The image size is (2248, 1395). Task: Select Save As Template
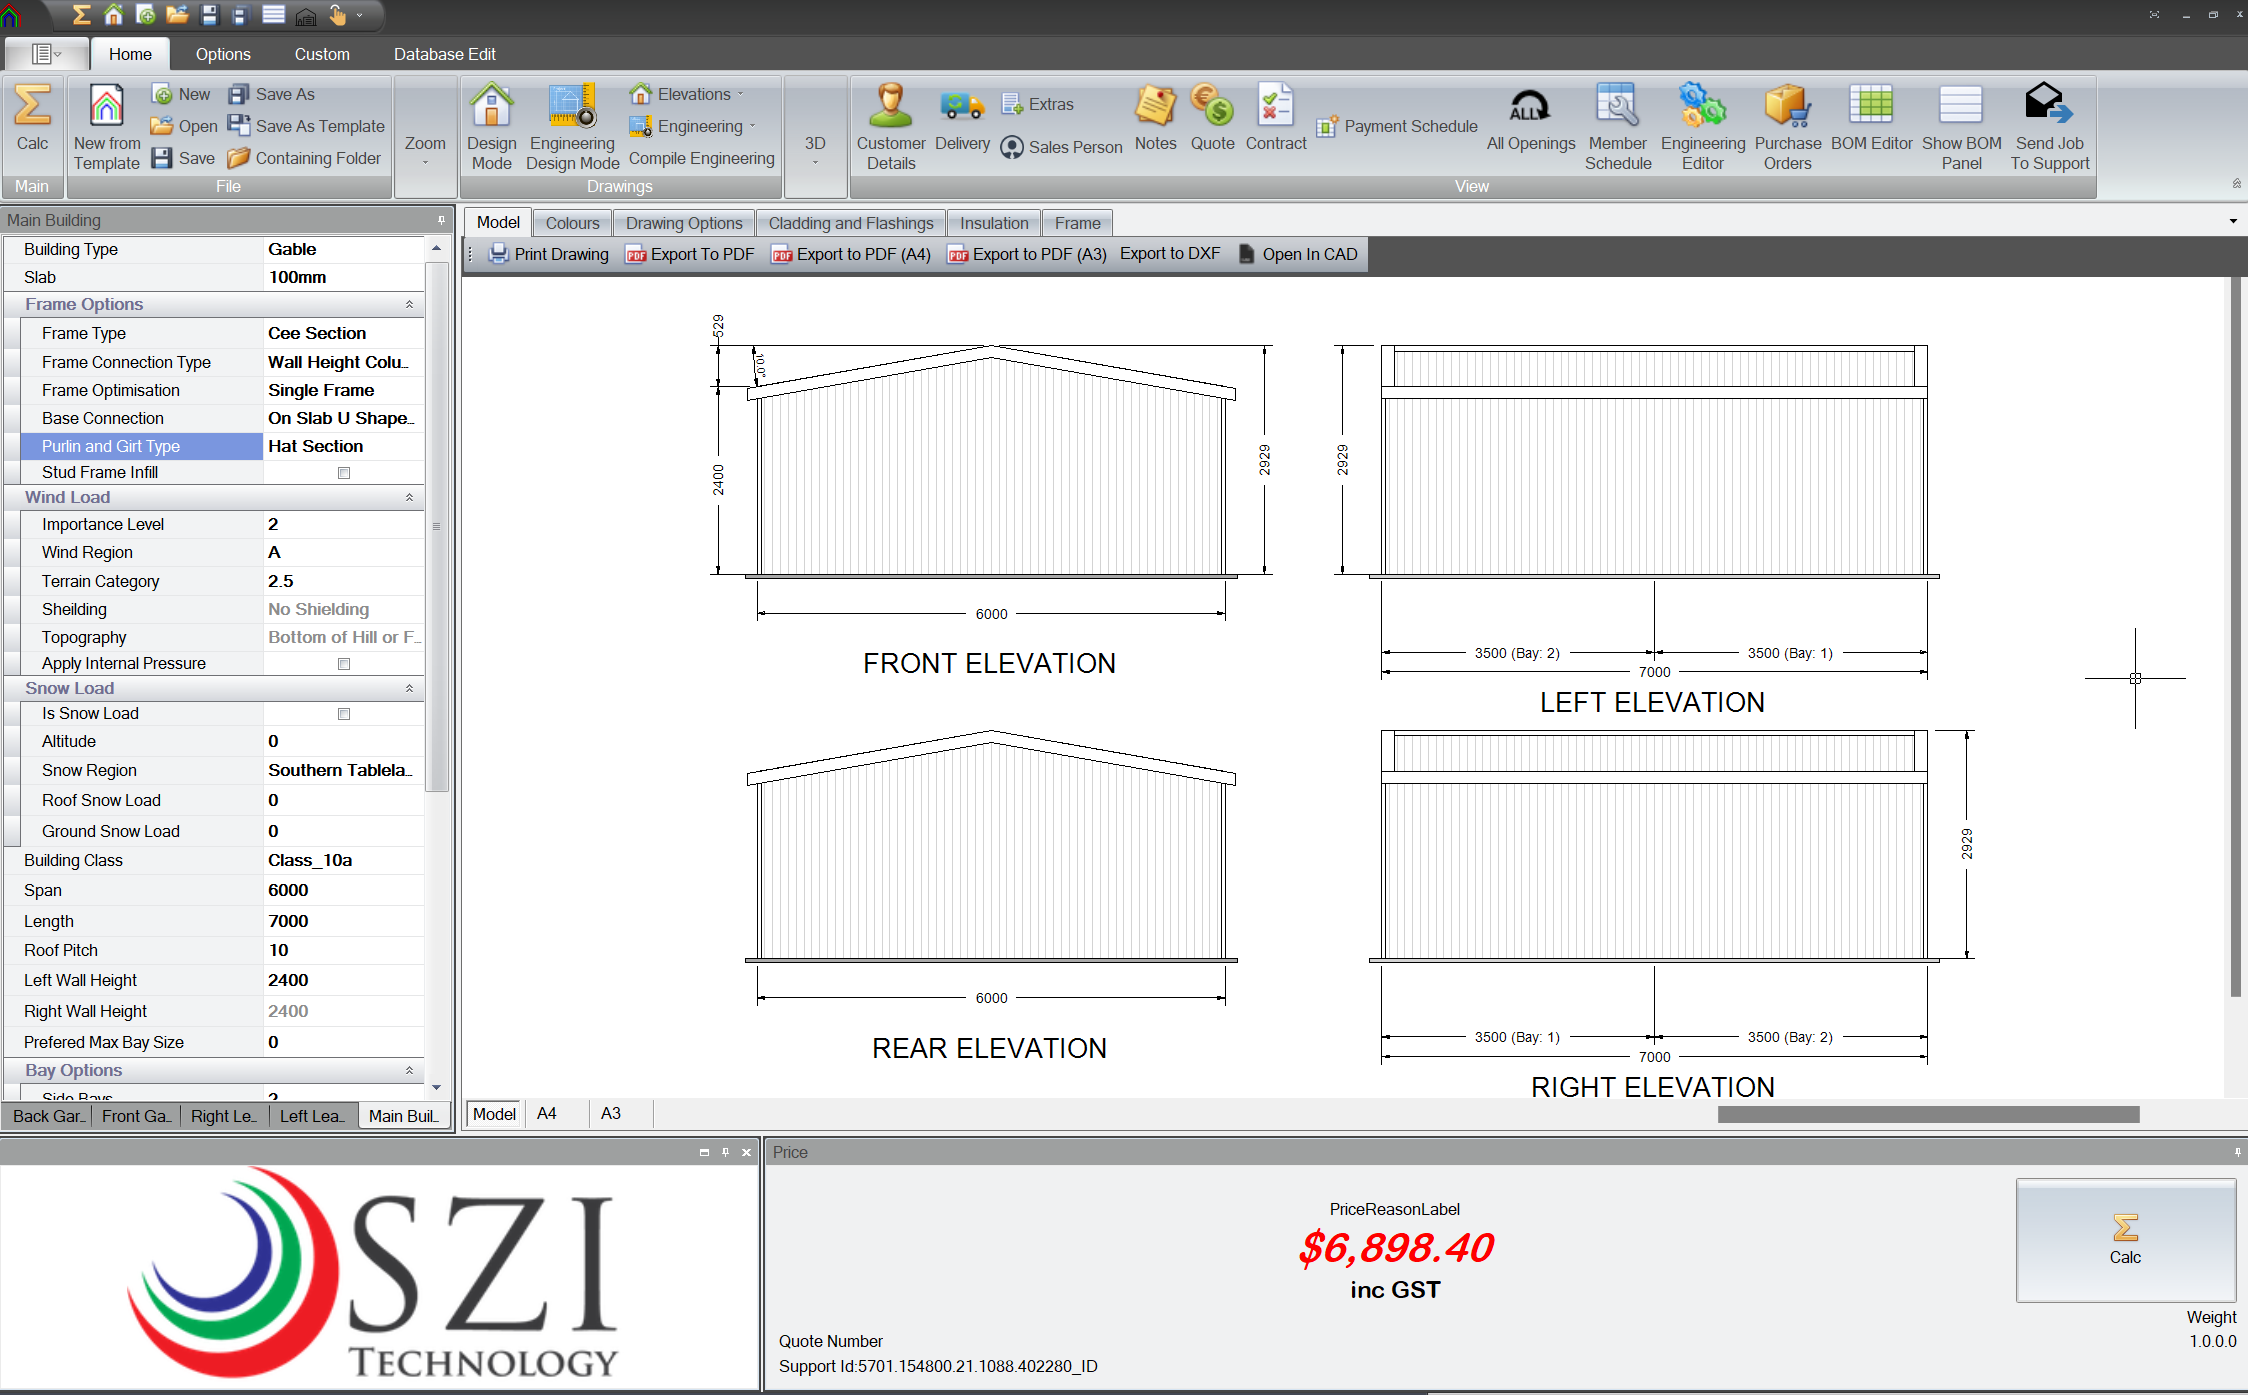point(306,126)
